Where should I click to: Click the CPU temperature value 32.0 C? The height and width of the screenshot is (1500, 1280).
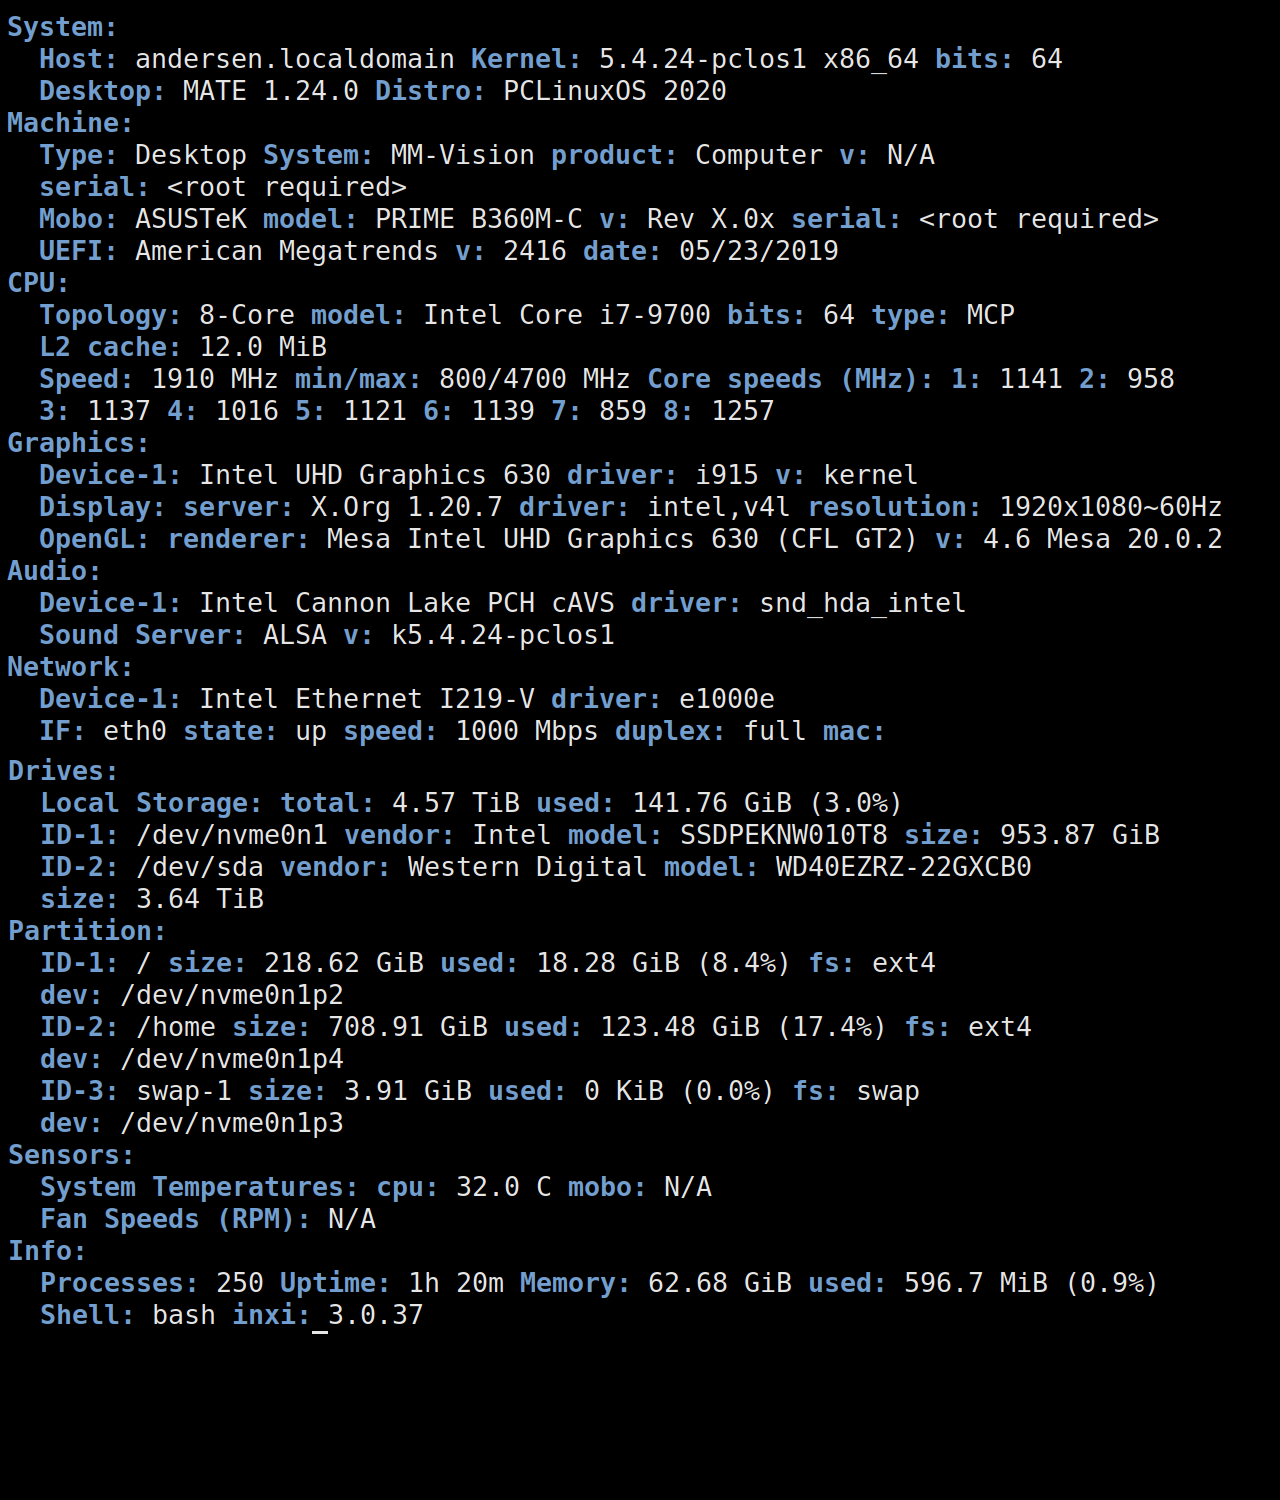(x=503, y=1187)
